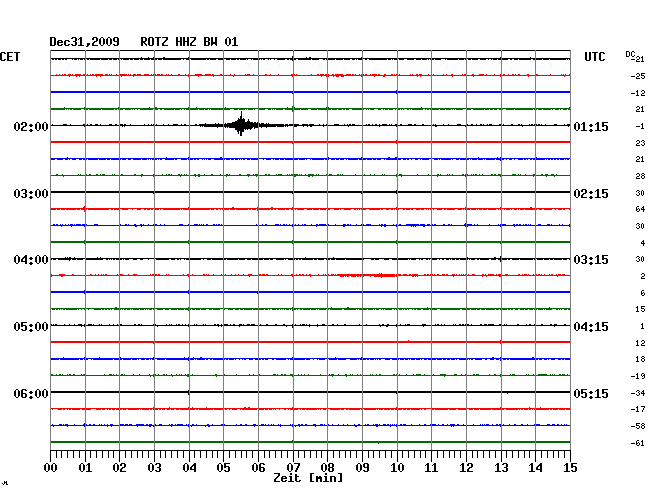Viewport: 650px width, 494px height.
Task: Select the DC value 2
Action: tap(643, 276)
